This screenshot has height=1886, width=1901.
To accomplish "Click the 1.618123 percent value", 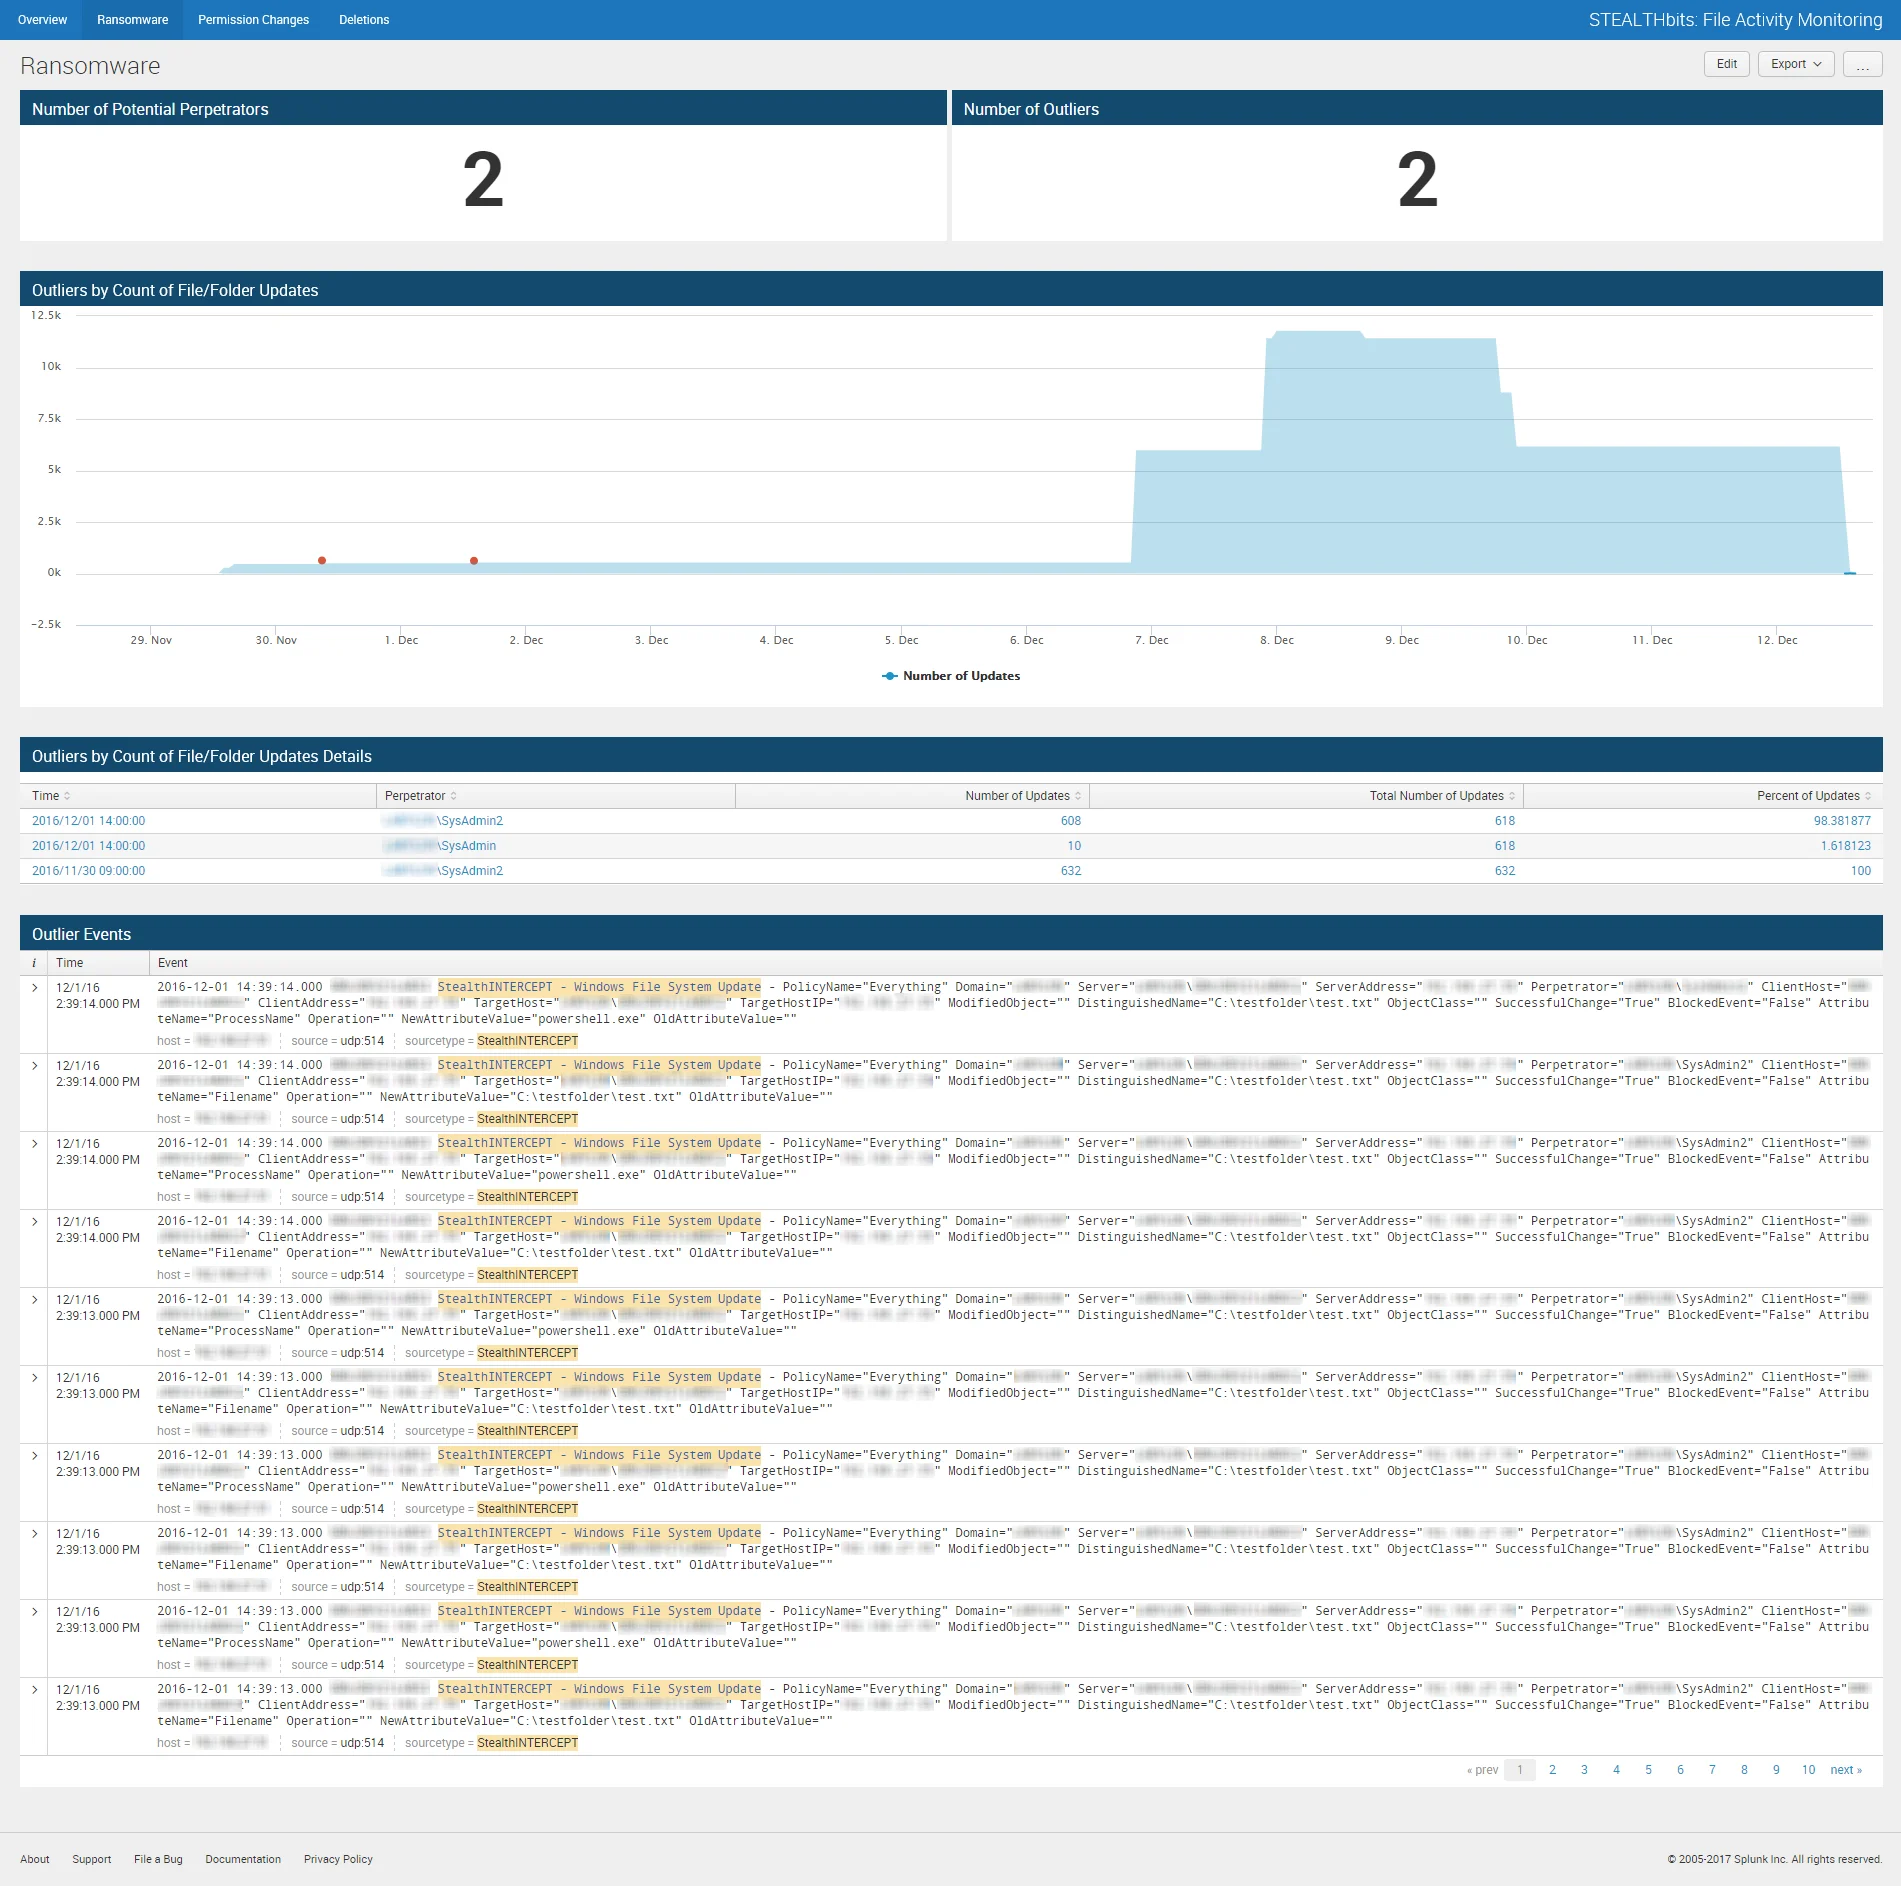I will click(1845, 846).
